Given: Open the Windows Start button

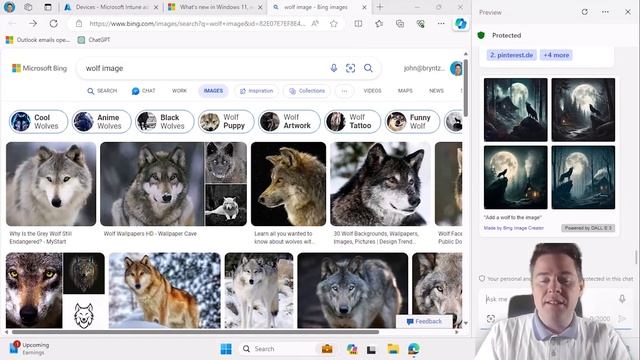Looking at the screenshot, I should tap(226, 349).
